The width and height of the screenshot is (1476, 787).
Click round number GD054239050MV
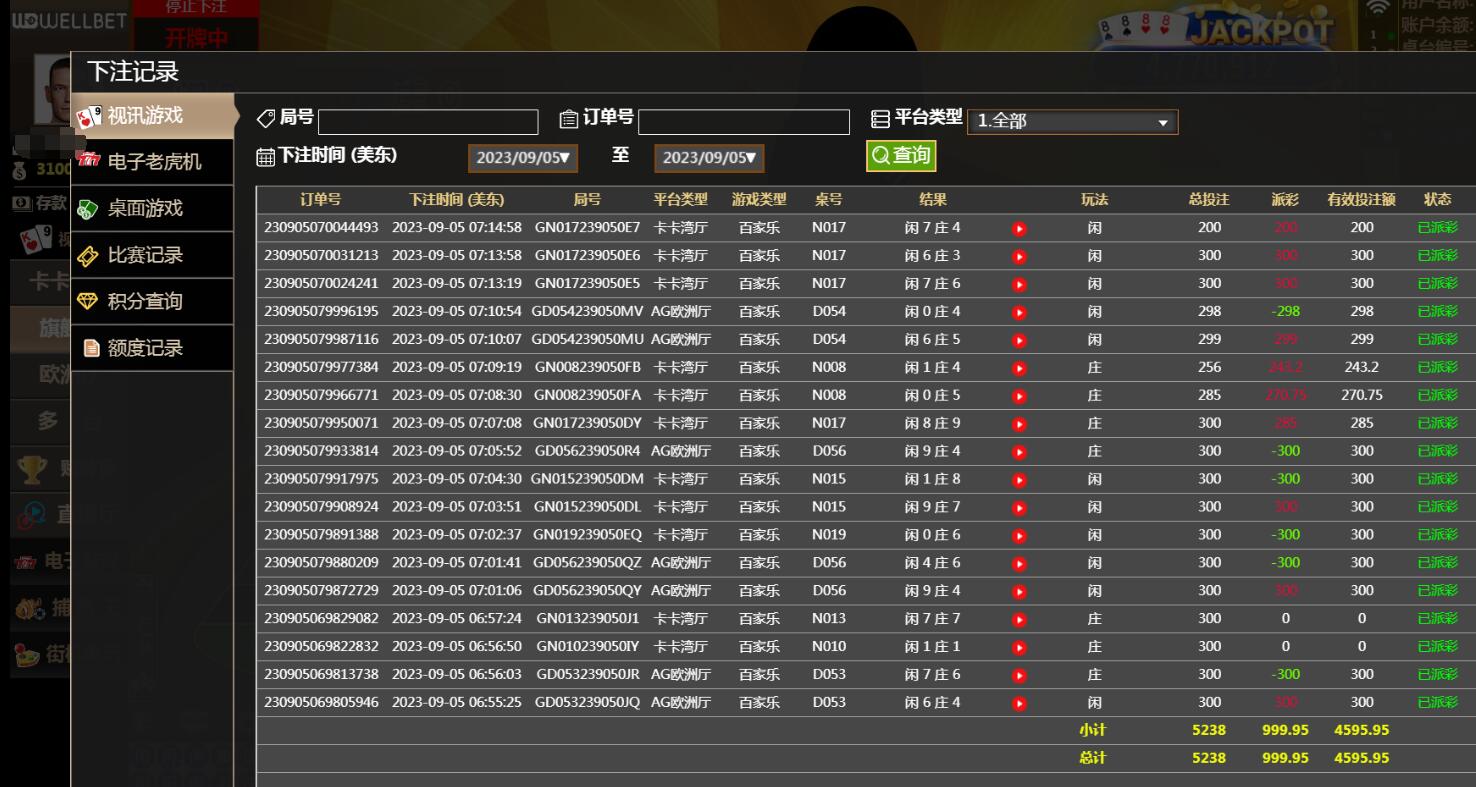(x=587, y=312)
